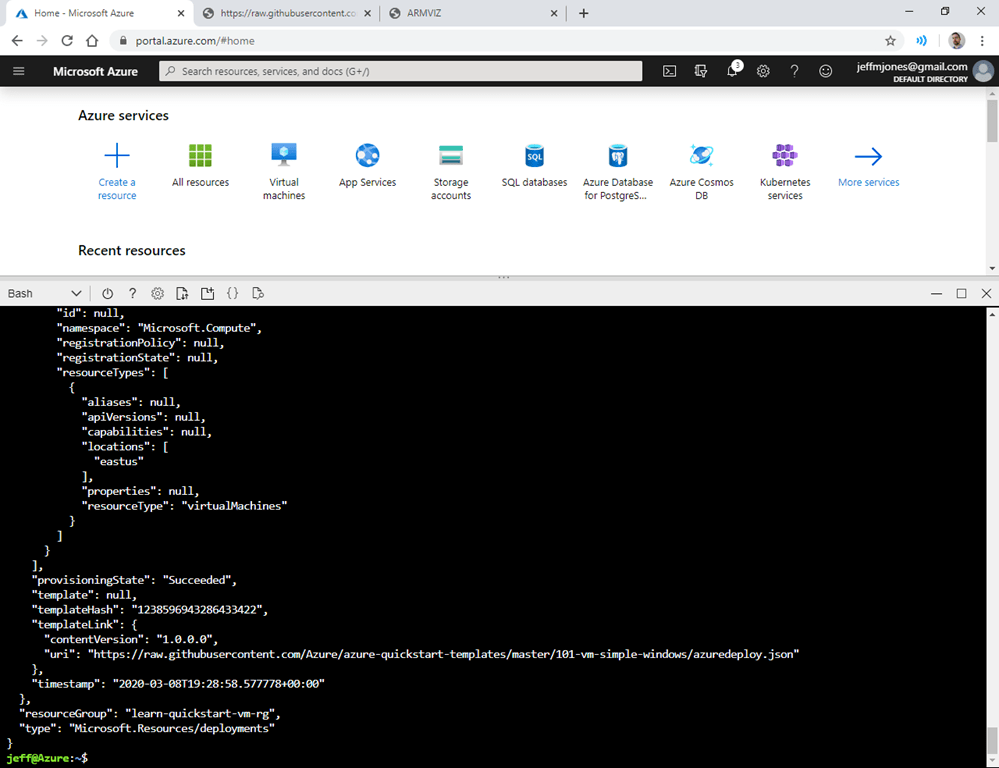This screenshot has width=999, height=768.
Task: Click the "templateHash" value line
Action: [150, 609]
